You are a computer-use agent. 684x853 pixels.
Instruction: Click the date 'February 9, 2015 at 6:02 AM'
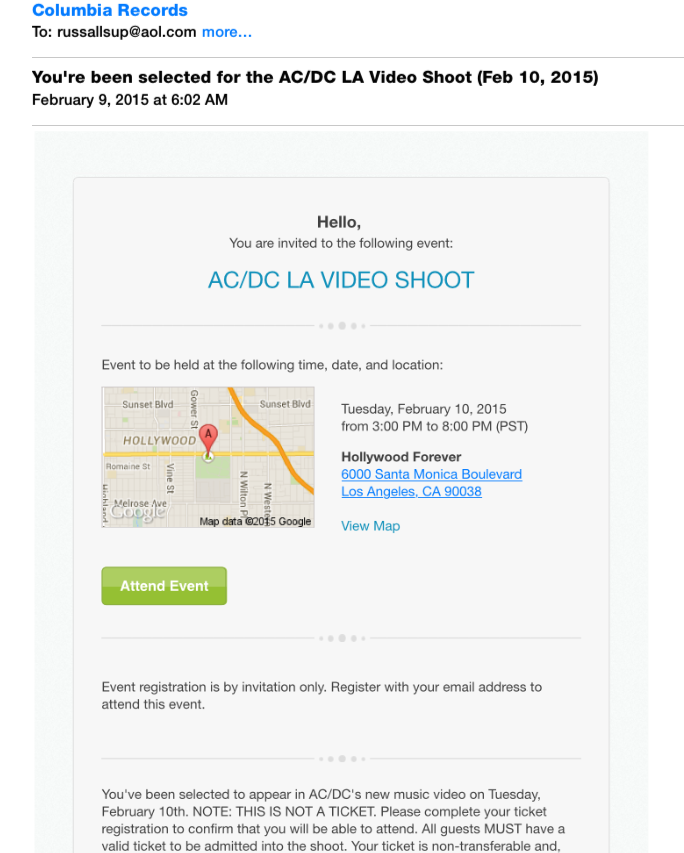click(130, 100)
